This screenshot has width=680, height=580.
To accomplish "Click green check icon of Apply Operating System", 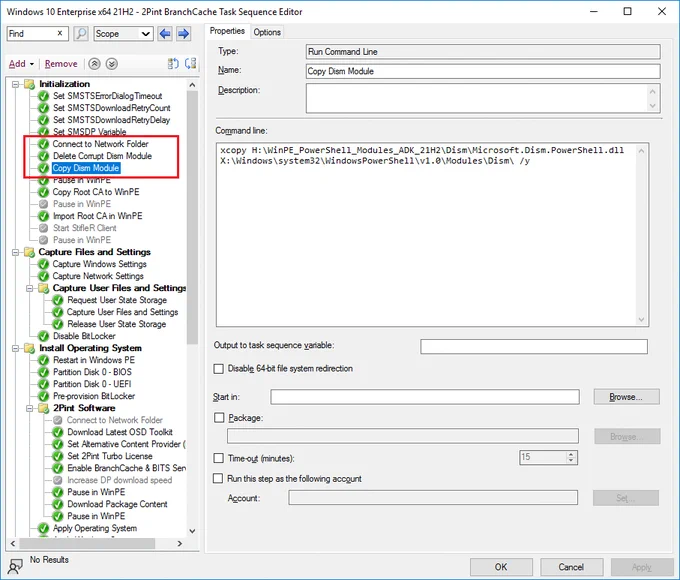I will [43, 528].
